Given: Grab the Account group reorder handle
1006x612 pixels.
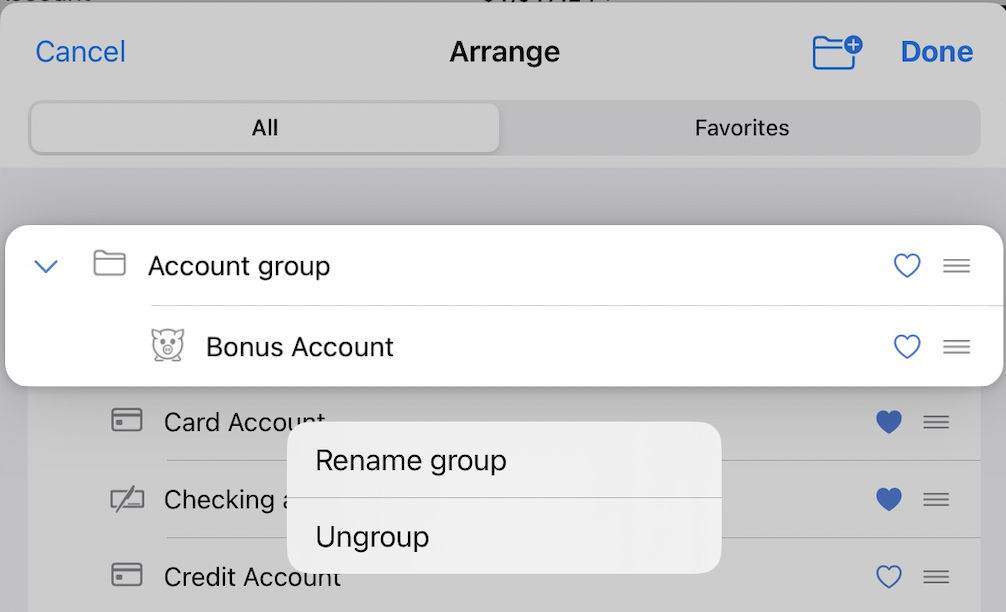Looking at the screenshot, I should coord(956,266).
